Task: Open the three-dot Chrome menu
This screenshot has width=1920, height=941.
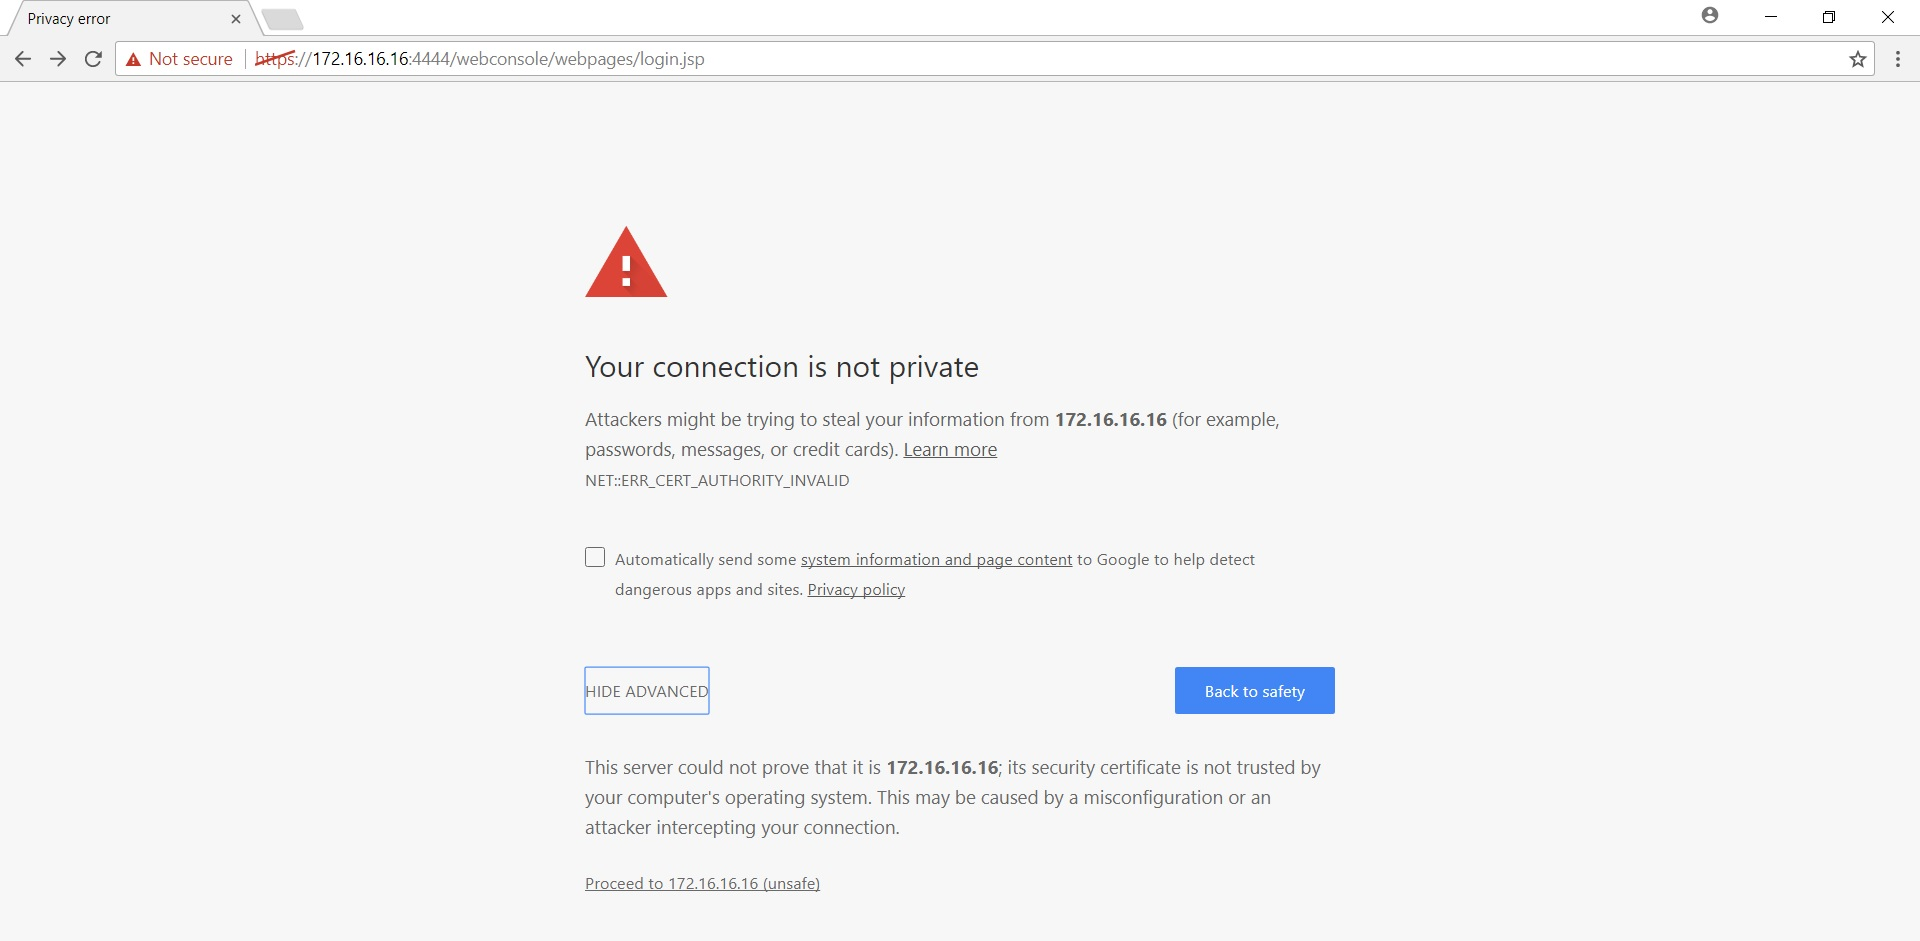Action: click(1897, 59)
